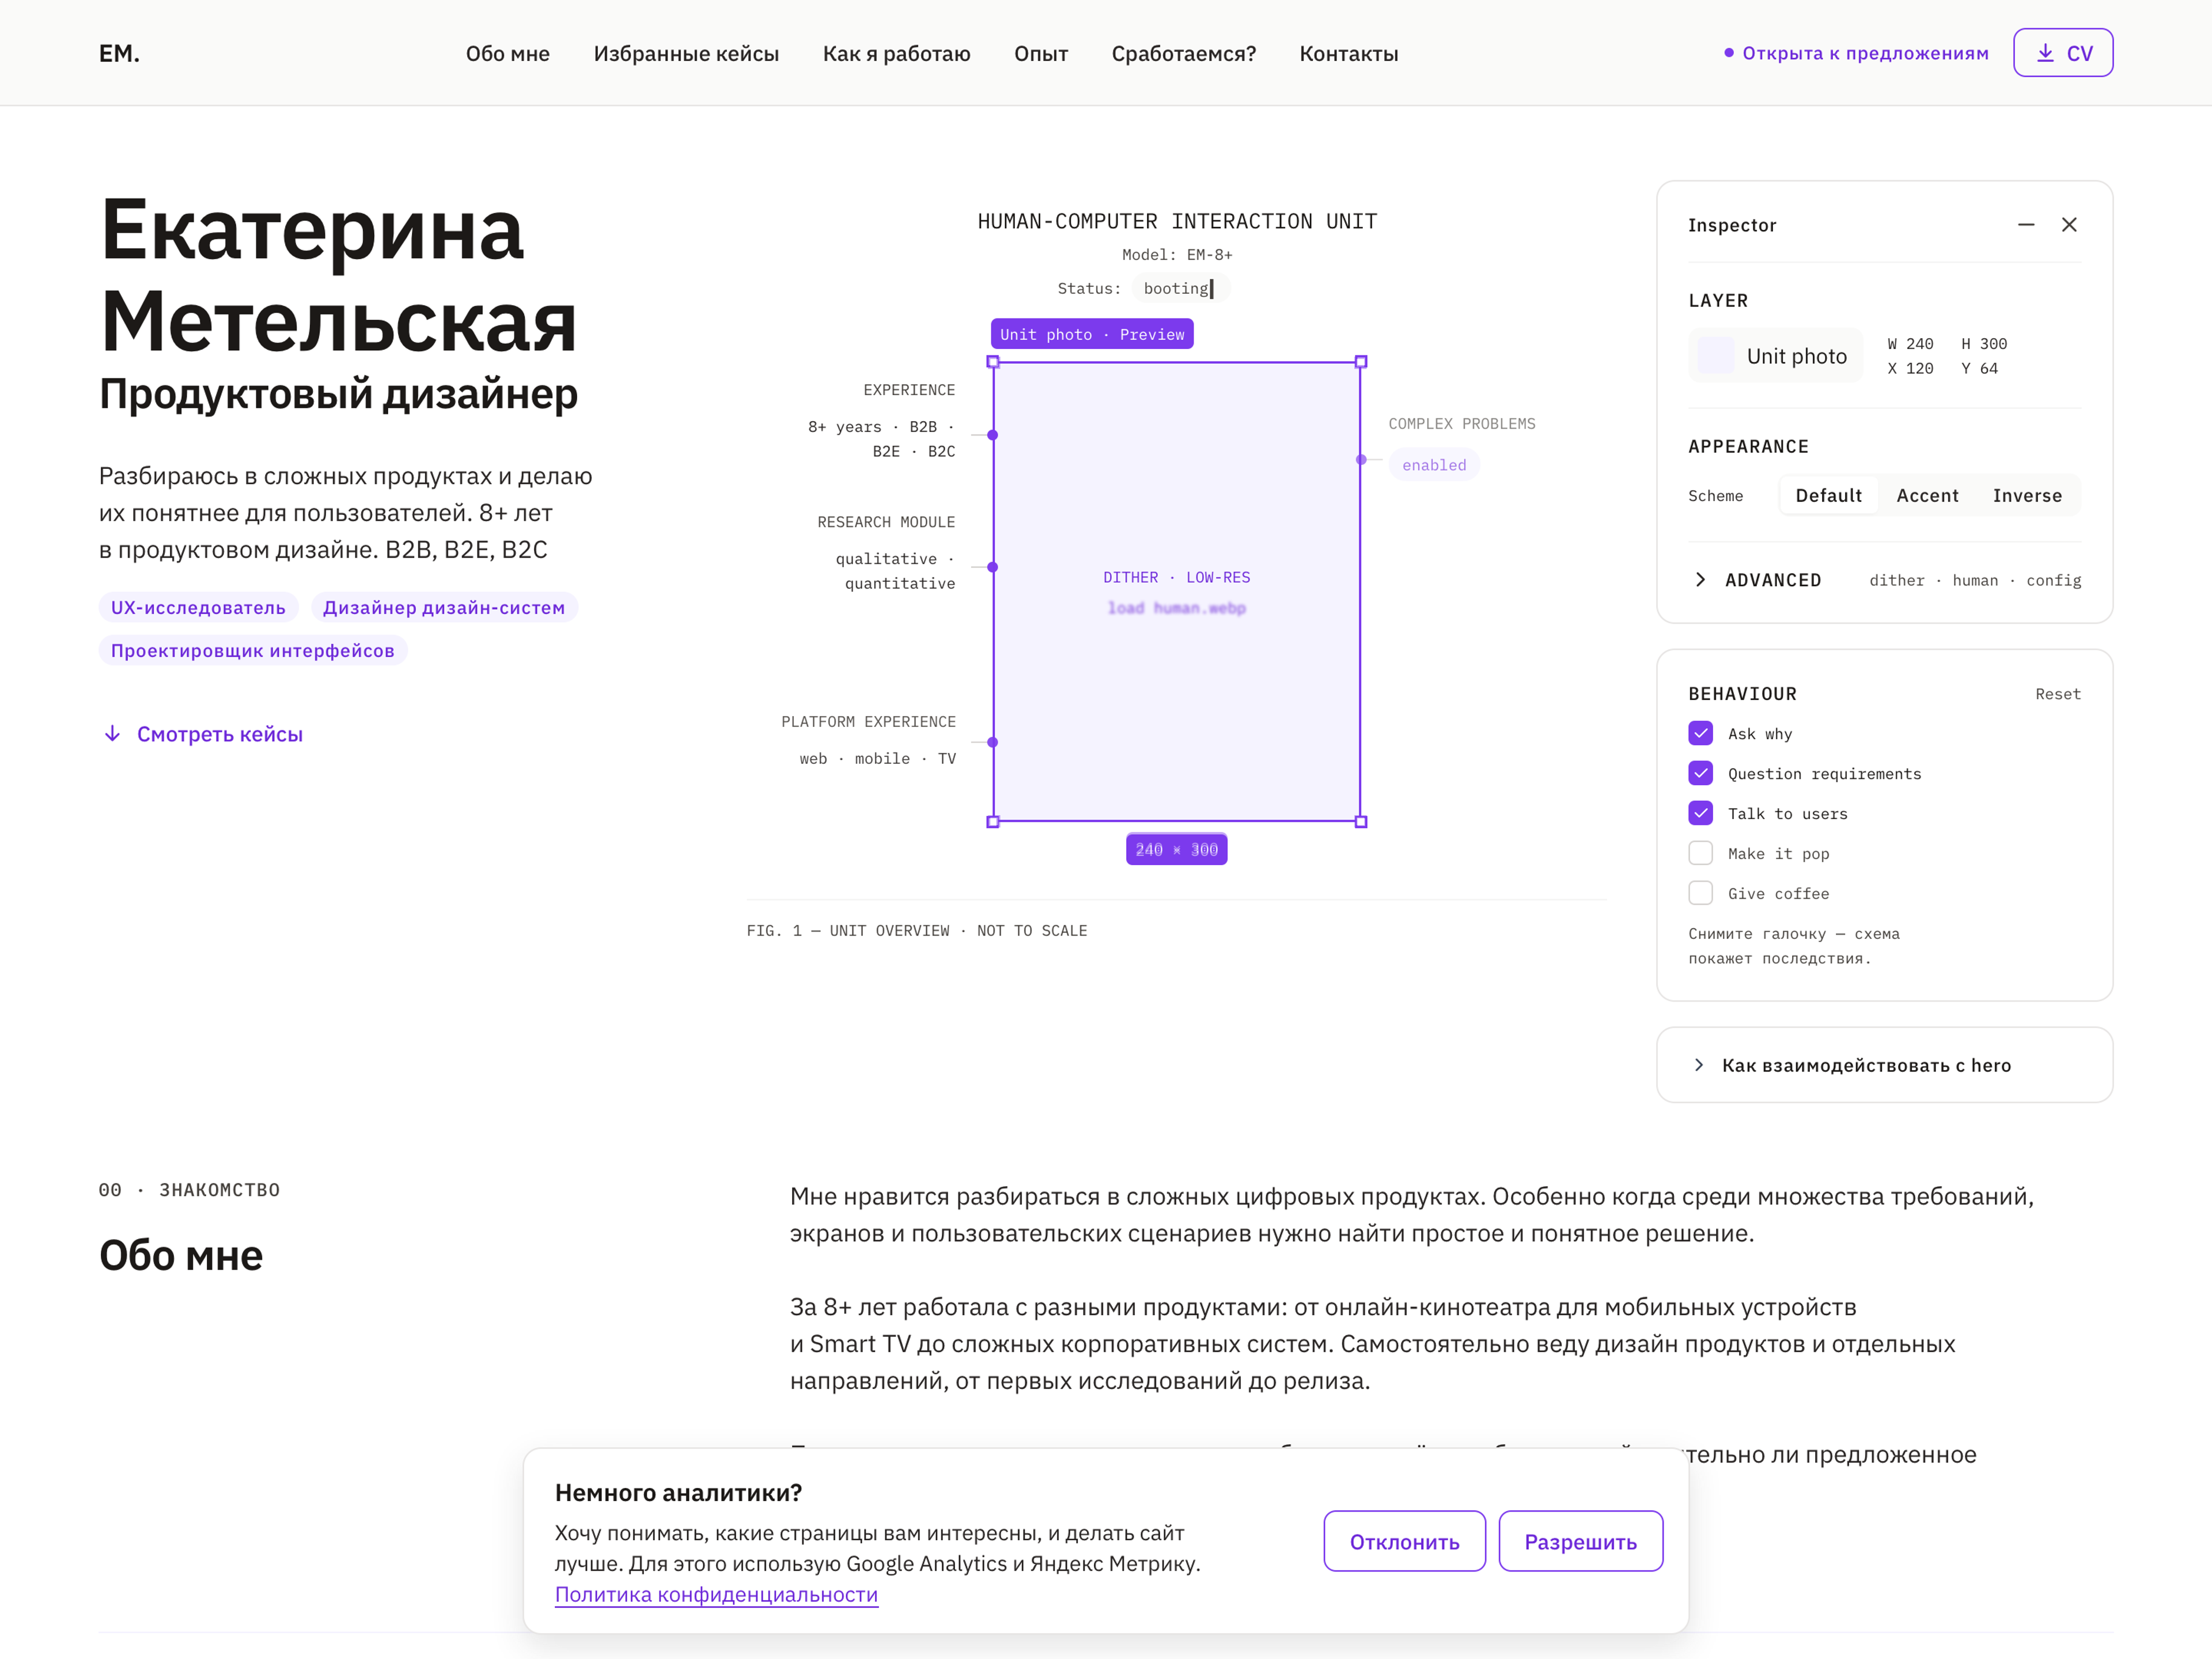Screen dimensions: 2212x1659
Task: Click Разрешить analytics button
Action: point(1580,1541)
